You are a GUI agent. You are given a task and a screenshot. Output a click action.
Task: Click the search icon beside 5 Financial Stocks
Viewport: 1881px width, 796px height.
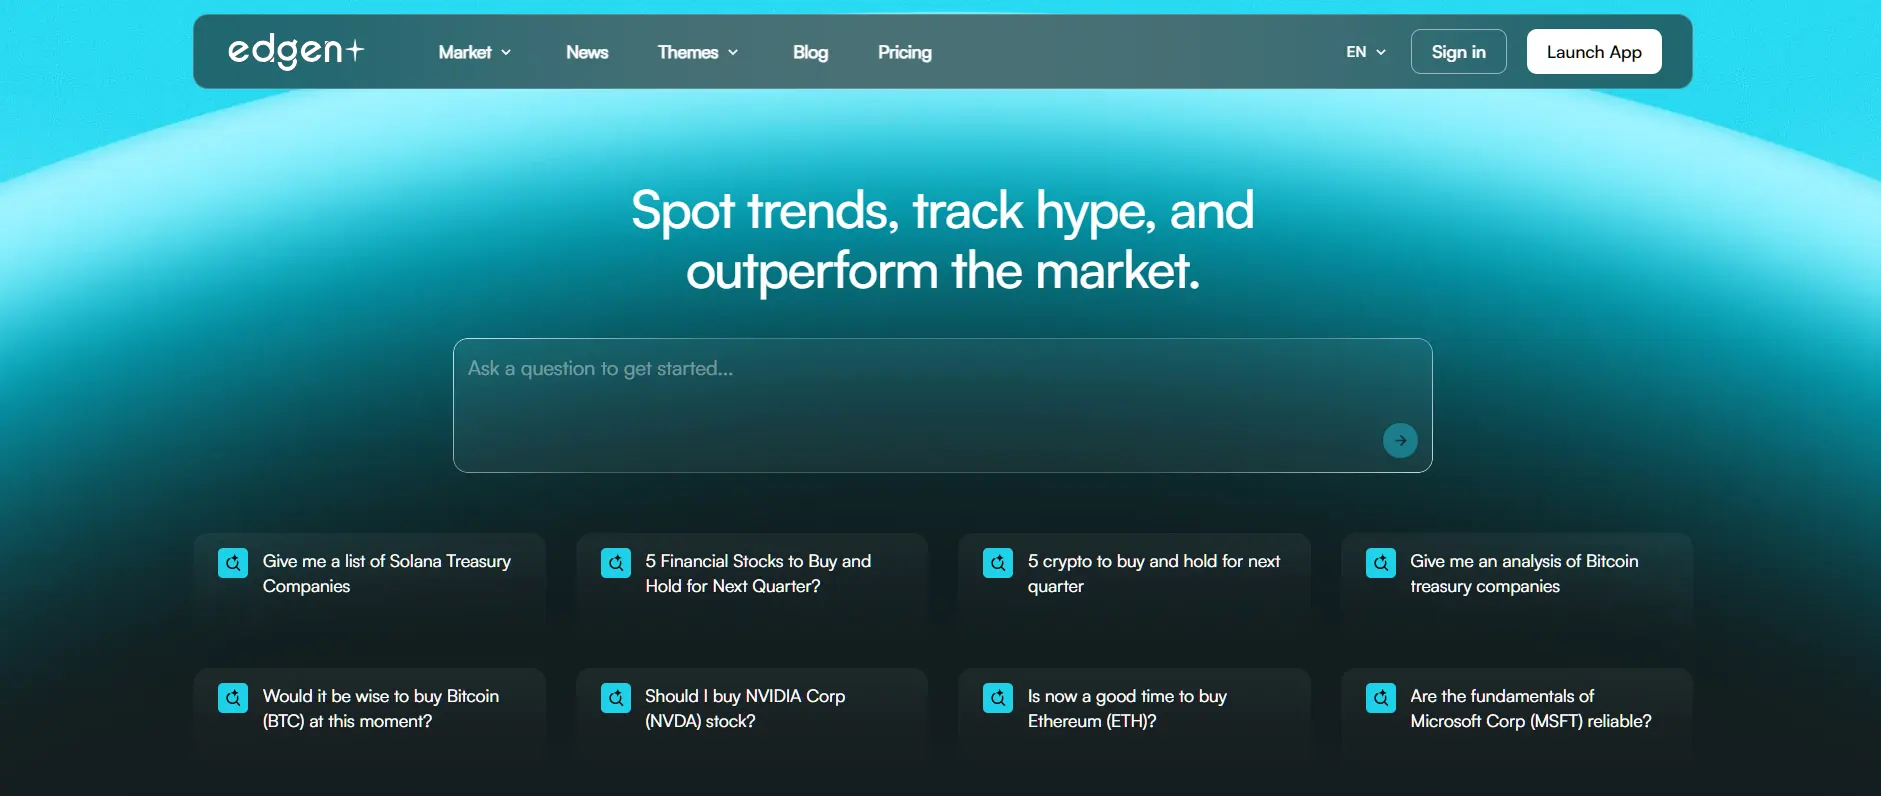click(616, 563)
